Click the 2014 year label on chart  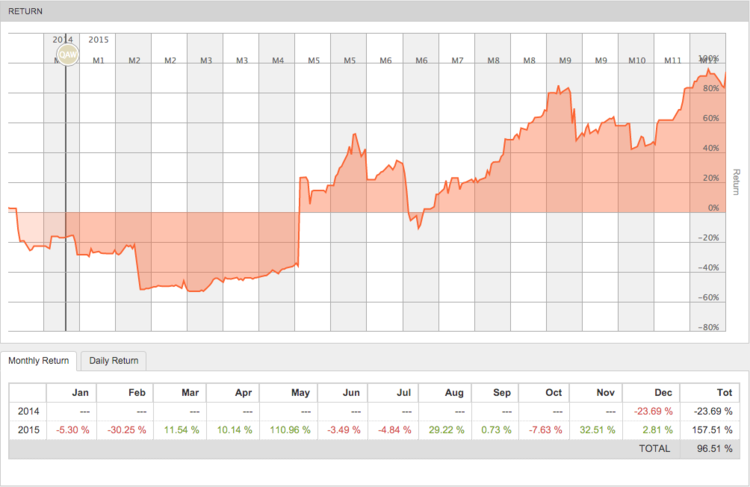click(63, 40)
